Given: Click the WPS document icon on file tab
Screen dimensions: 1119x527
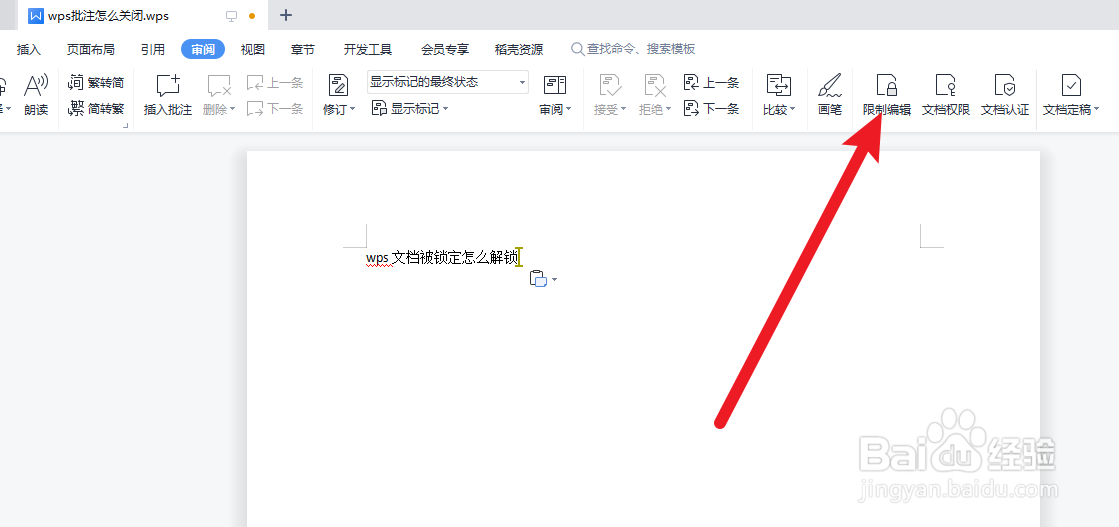Looking at the screenshot, I should pos(36,16).
